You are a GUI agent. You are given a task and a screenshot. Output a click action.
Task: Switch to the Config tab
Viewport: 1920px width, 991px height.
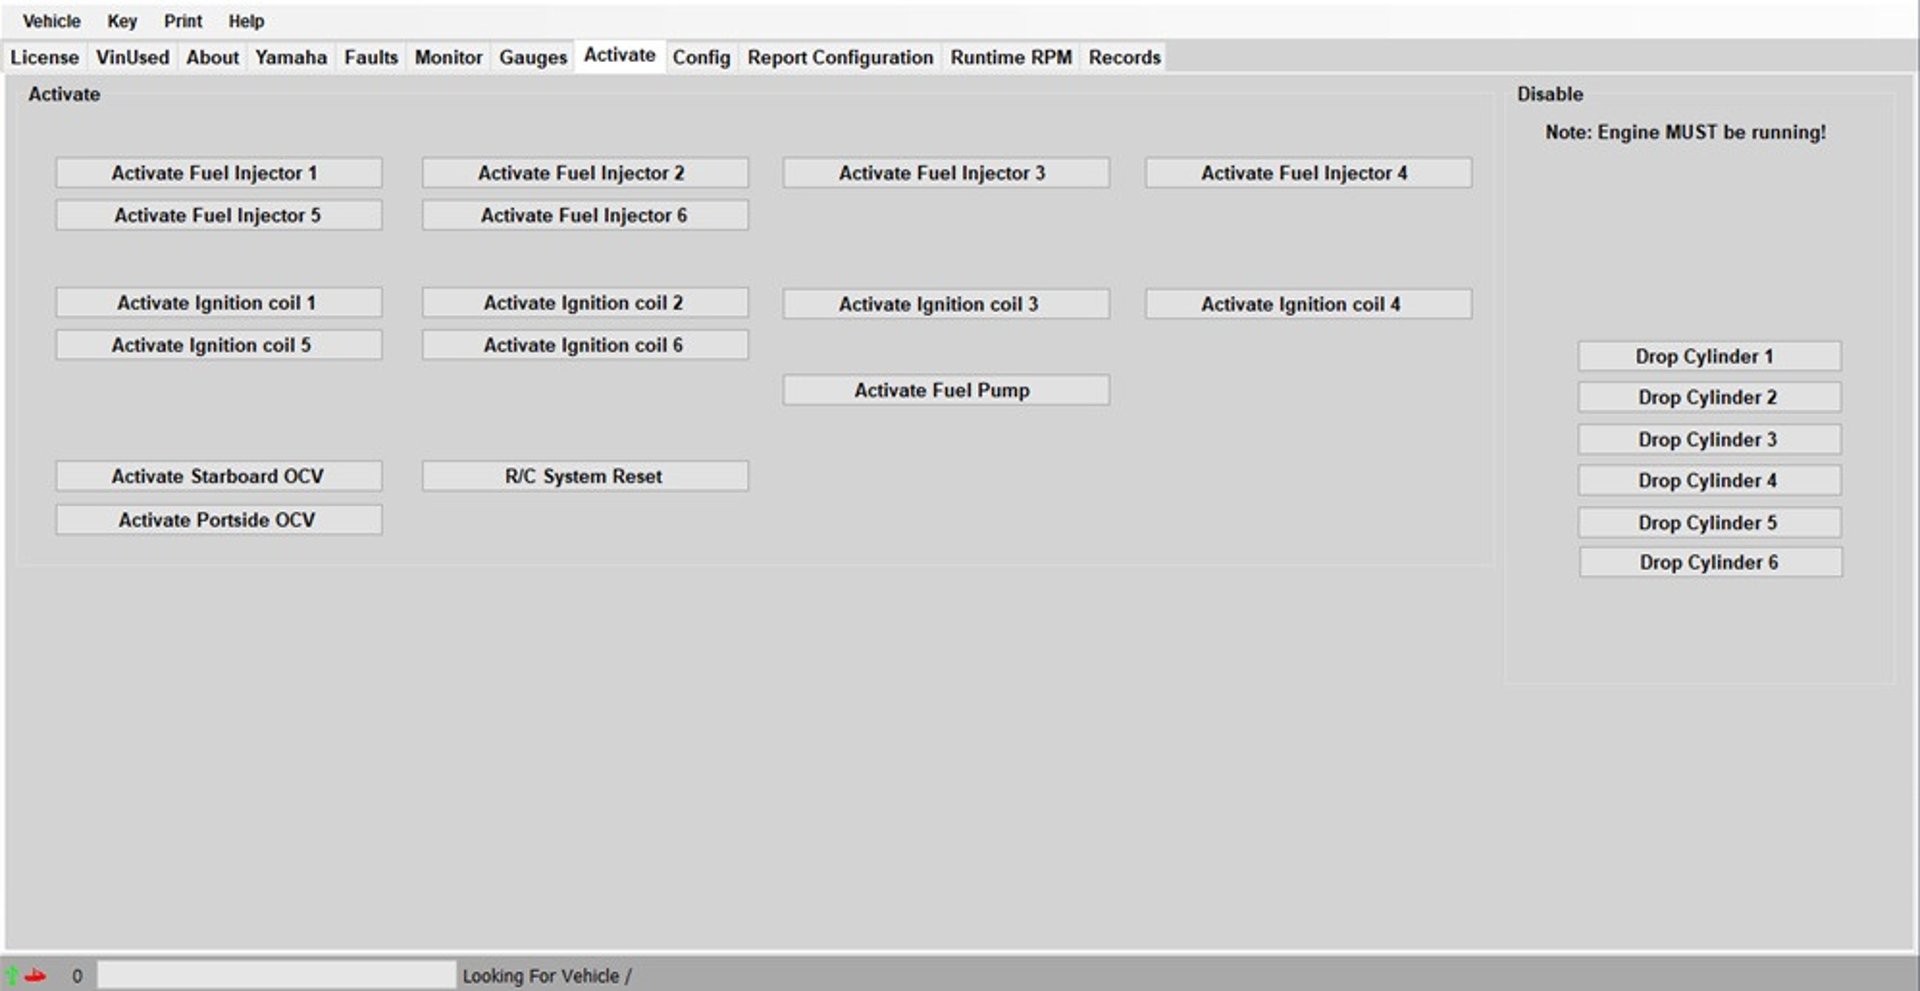coord(701,57)
